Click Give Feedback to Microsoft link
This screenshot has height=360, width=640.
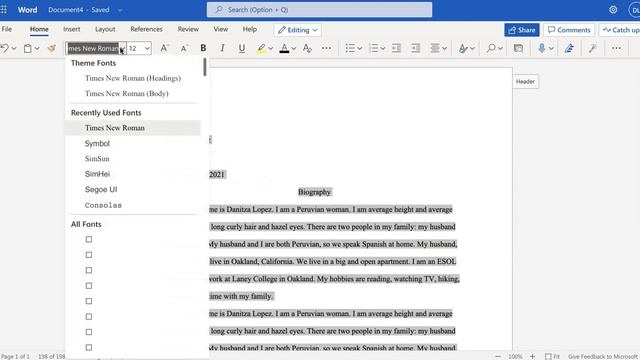[602, 356]
